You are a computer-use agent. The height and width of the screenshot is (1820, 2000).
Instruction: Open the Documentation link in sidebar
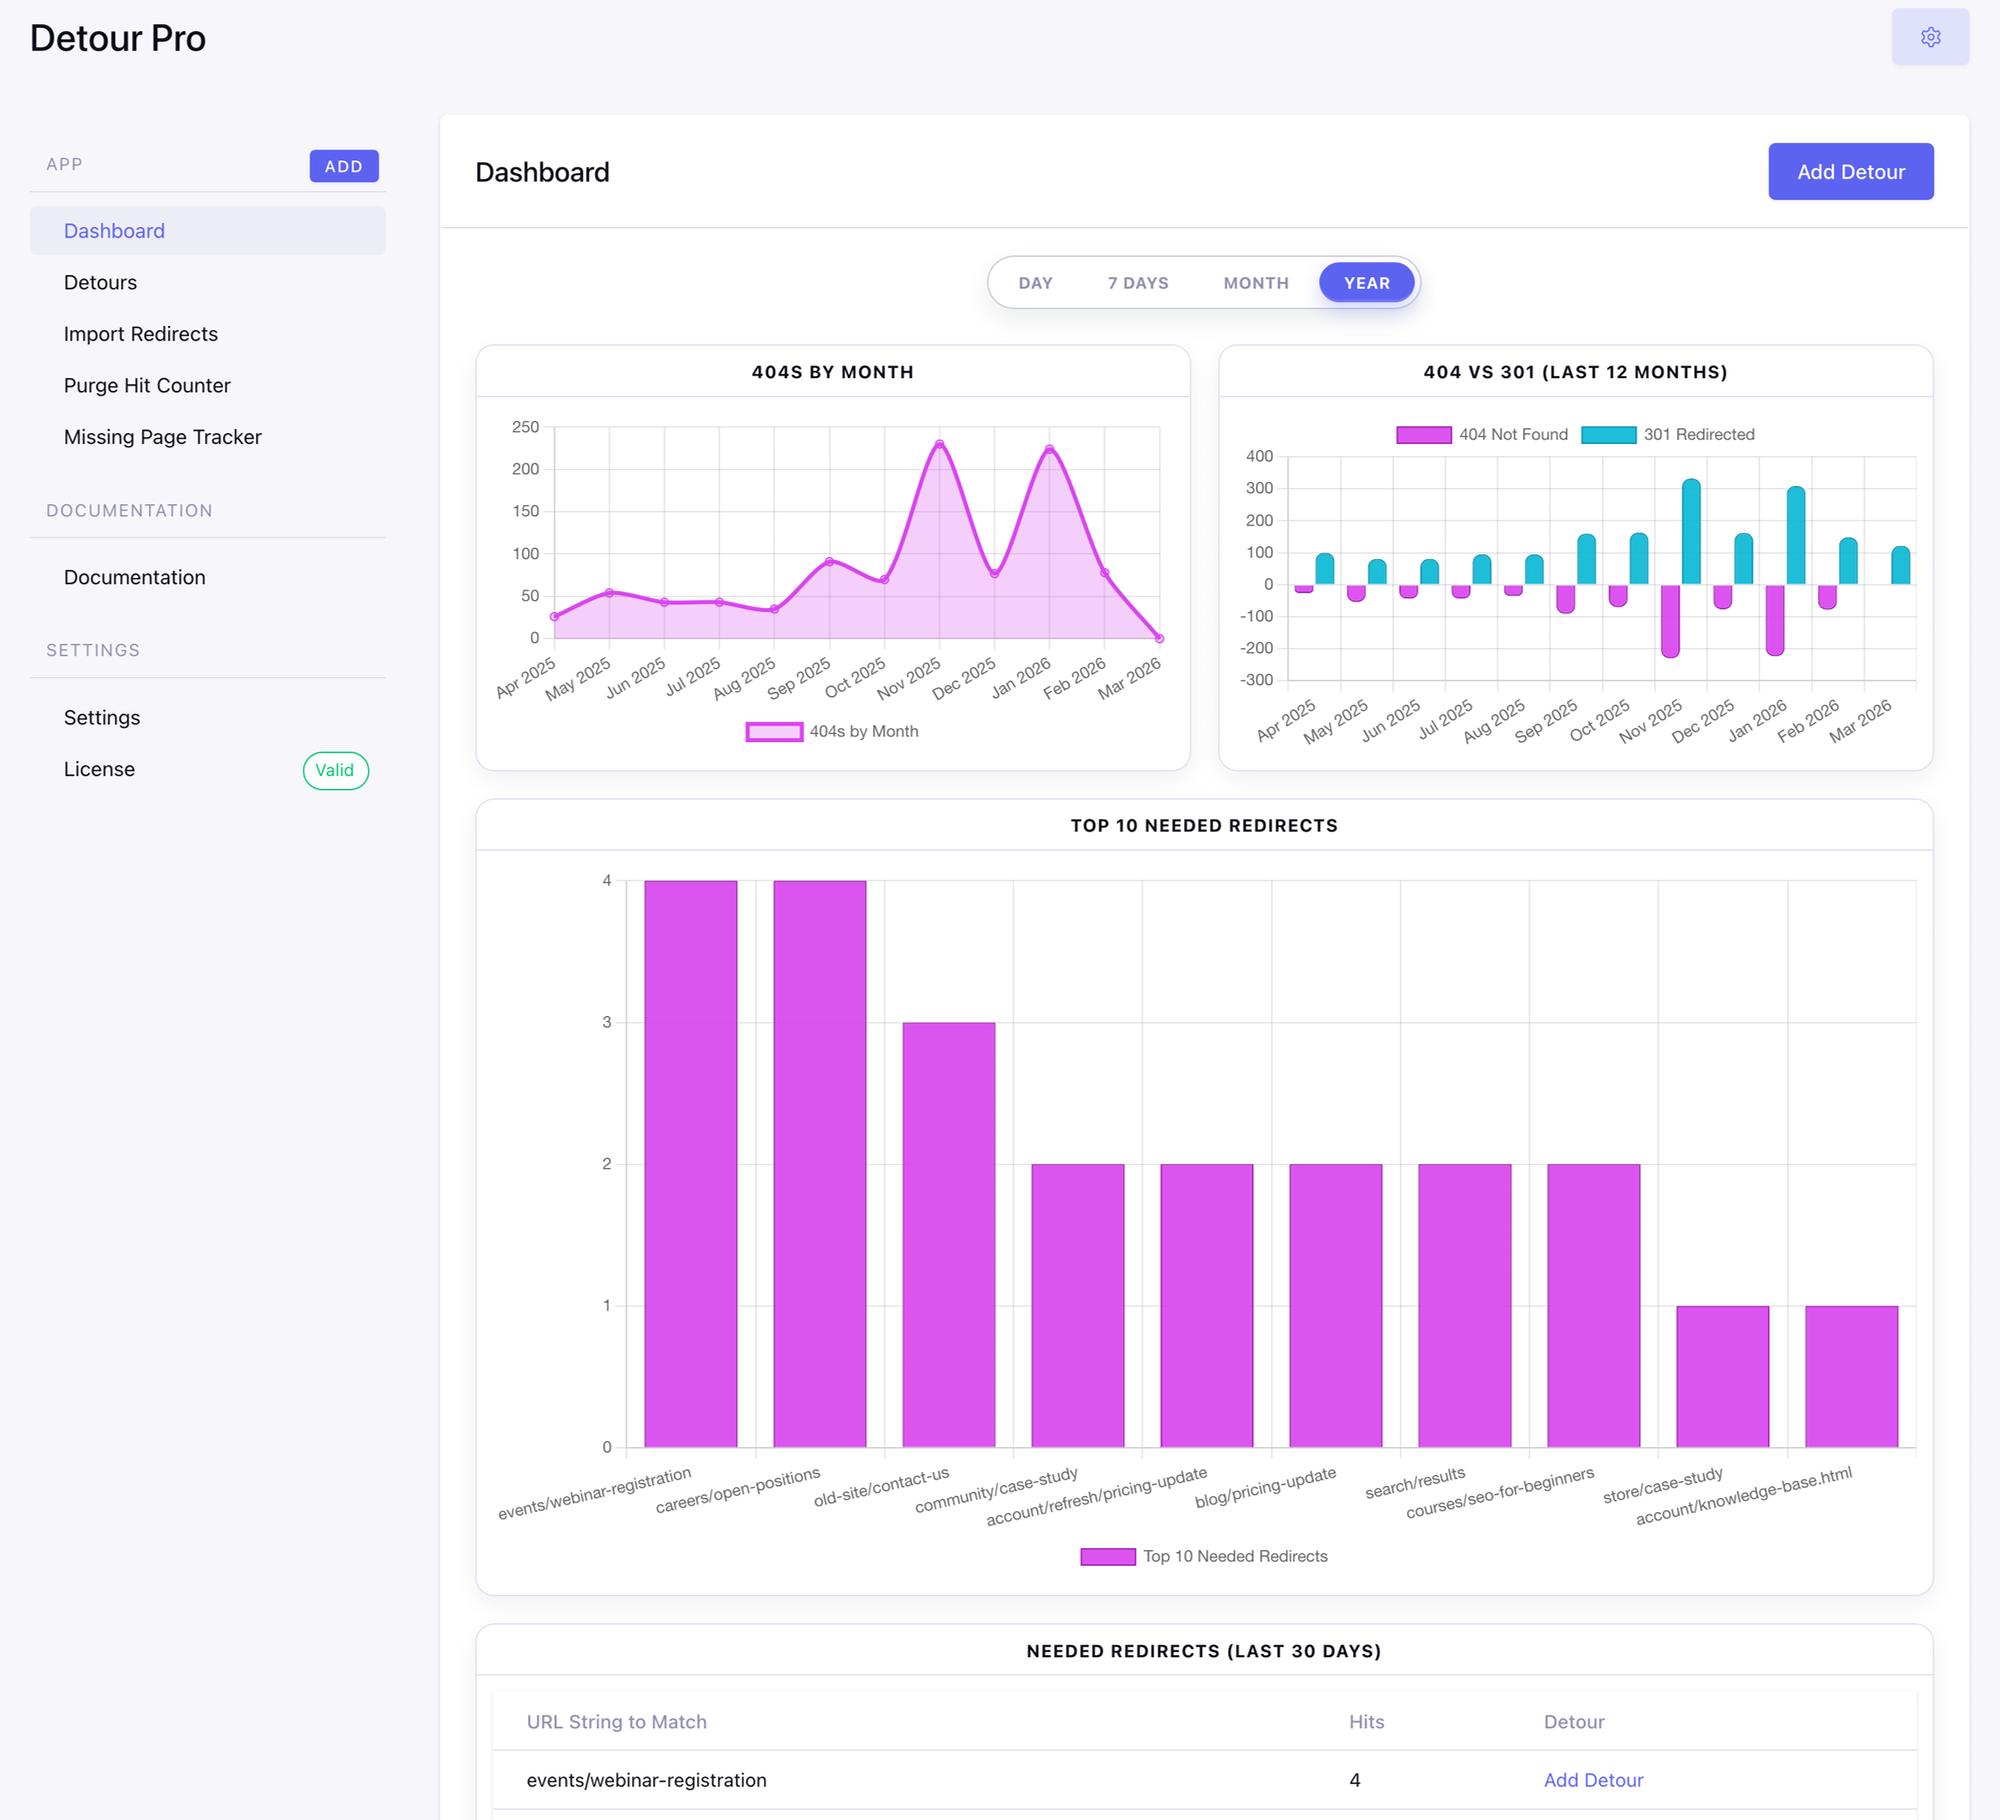[x=134, y=577]
